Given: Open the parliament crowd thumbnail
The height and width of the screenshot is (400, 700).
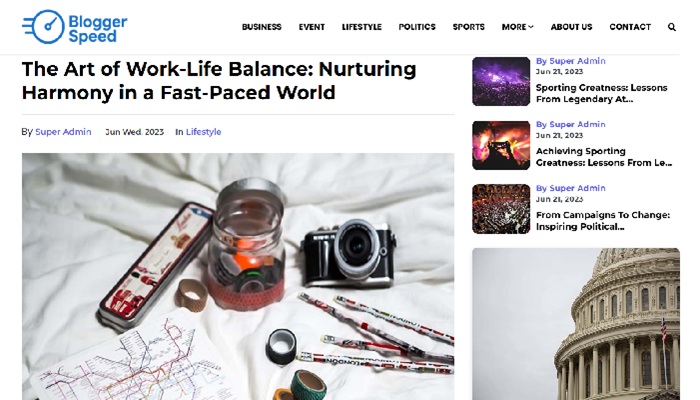Looking at the screenshot, I should 501,209.
